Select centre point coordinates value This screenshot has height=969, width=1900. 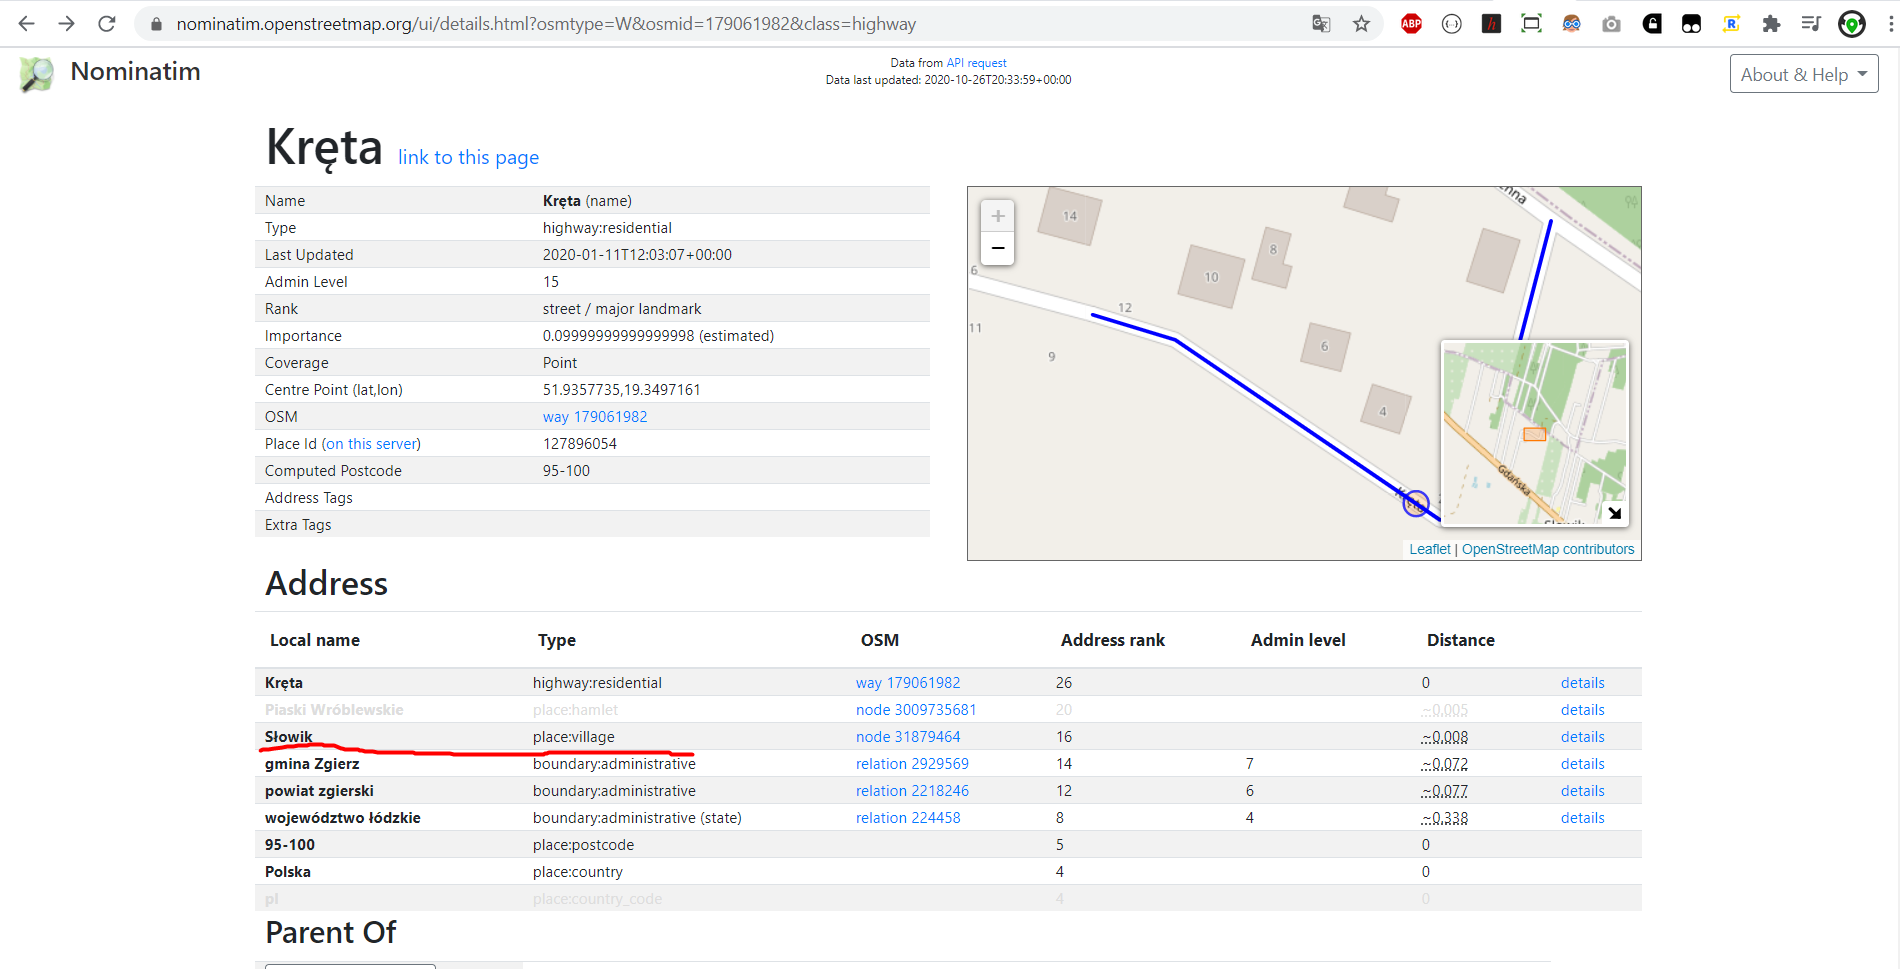[622, 390]
